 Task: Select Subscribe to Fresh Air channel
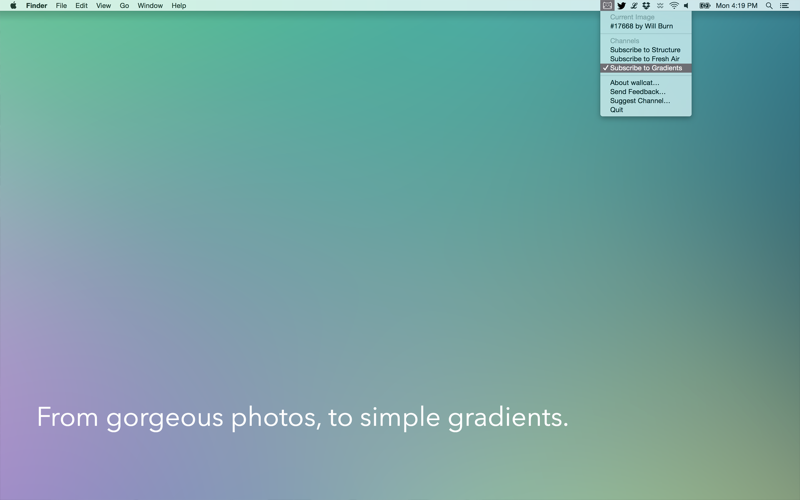coord(646,59)
